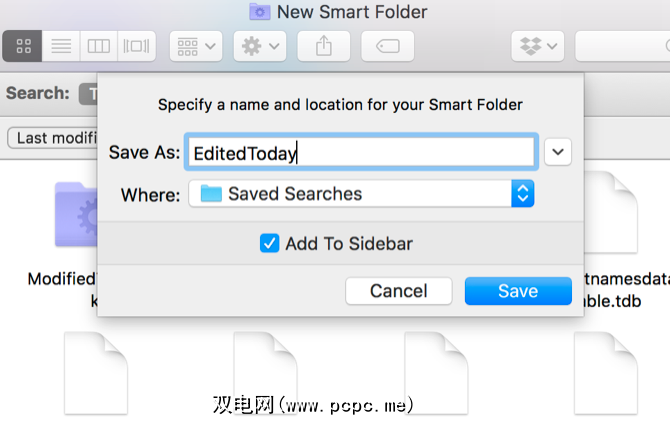Select the Last modified search criterion popup
Viewport: 670px width, 428px height.
point(50,138)
